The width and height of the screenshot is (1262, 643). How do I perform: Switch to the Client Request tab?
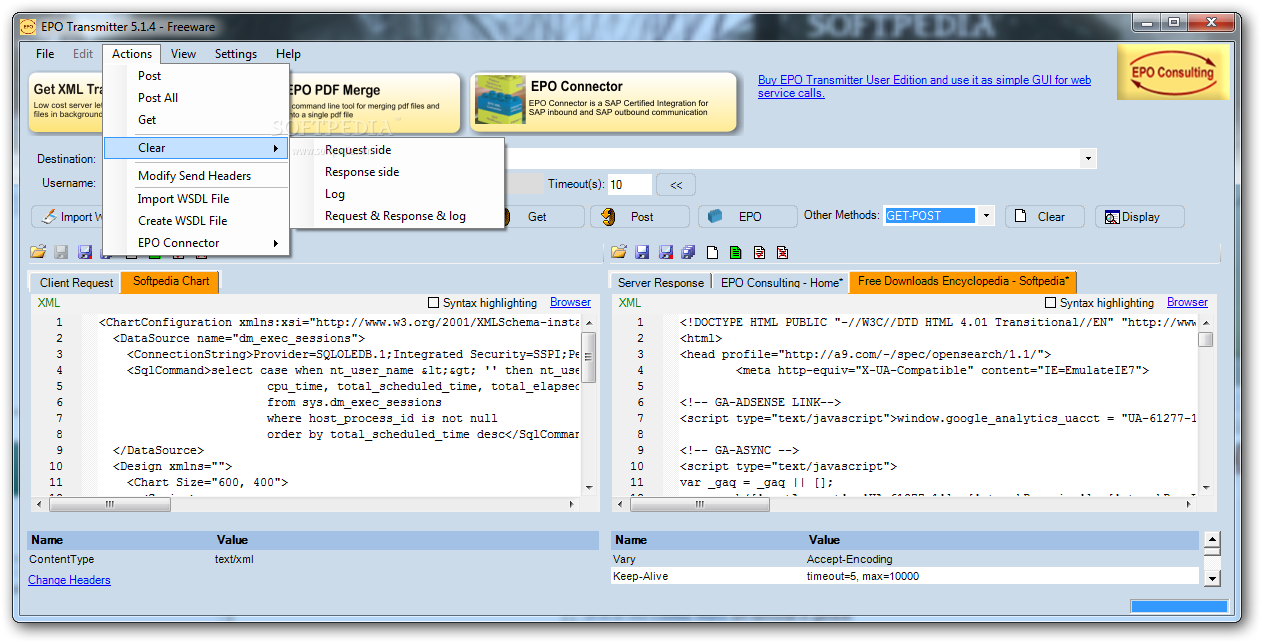click(x=76, y=282)
